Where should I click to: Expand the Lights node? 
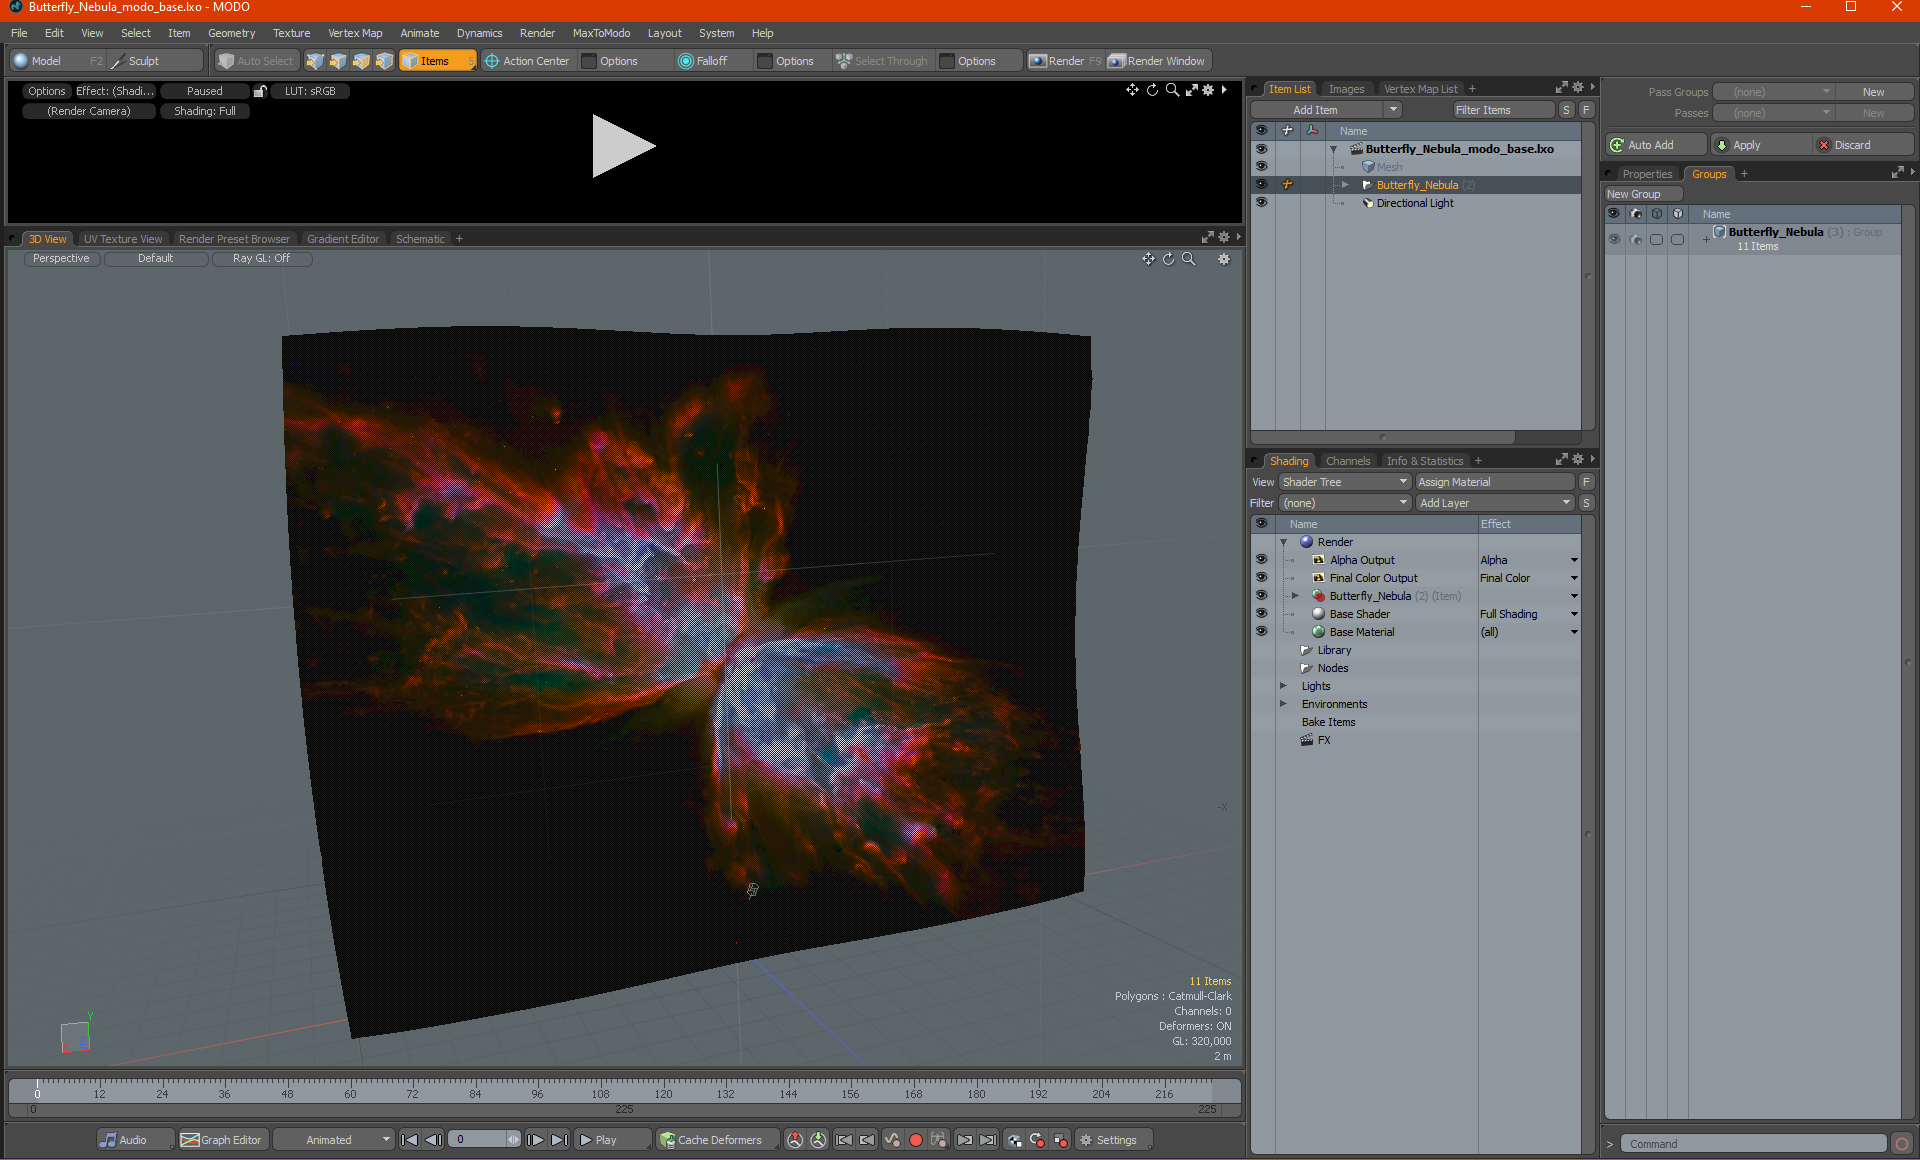point(1284,686)
